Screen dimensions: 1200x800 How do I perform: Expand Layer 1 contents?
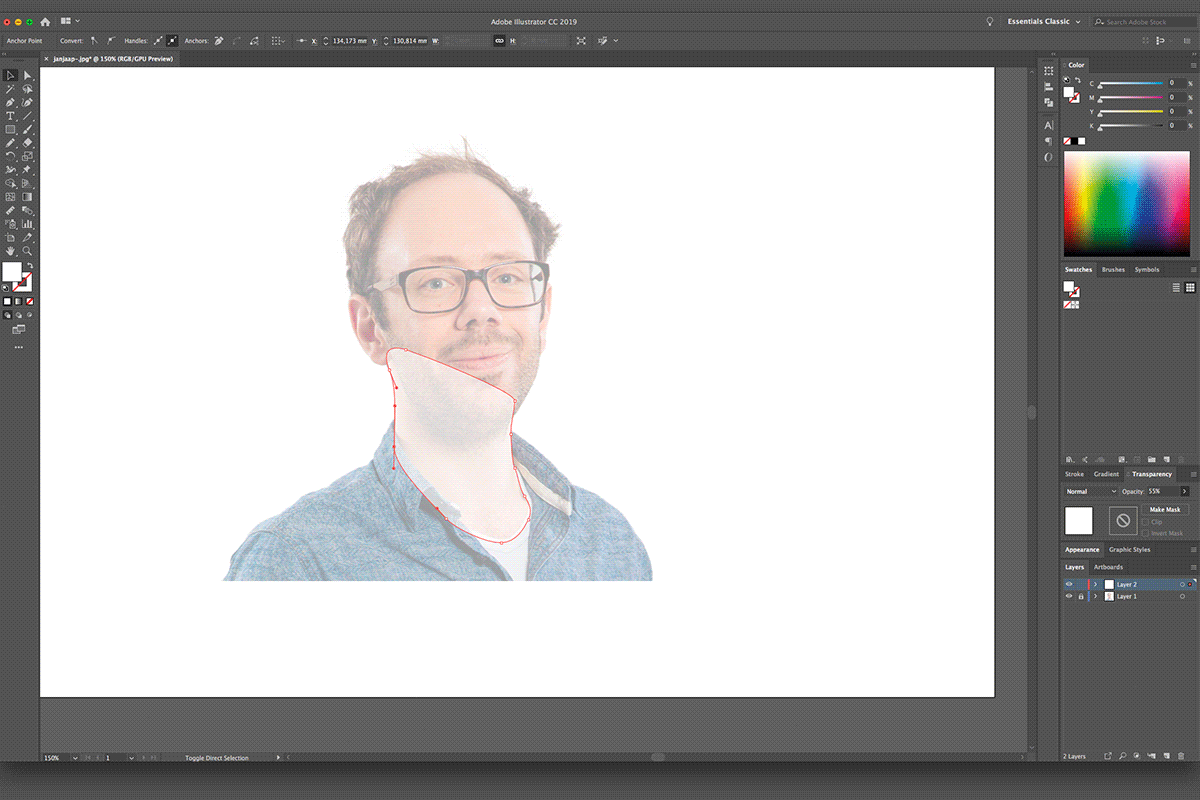coord(1095,596)
